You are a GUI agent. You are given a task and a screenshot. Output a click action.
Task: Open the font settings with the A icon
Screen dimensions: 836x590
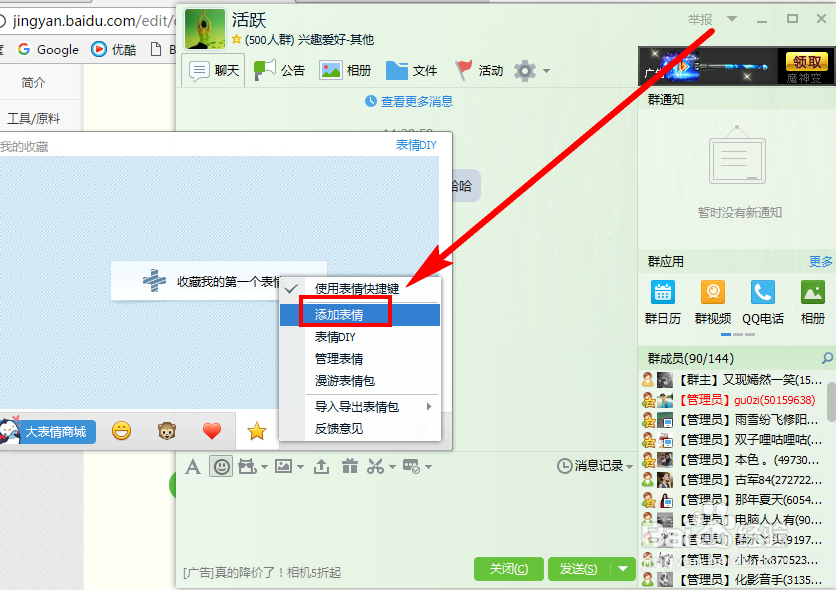(193, 466)
